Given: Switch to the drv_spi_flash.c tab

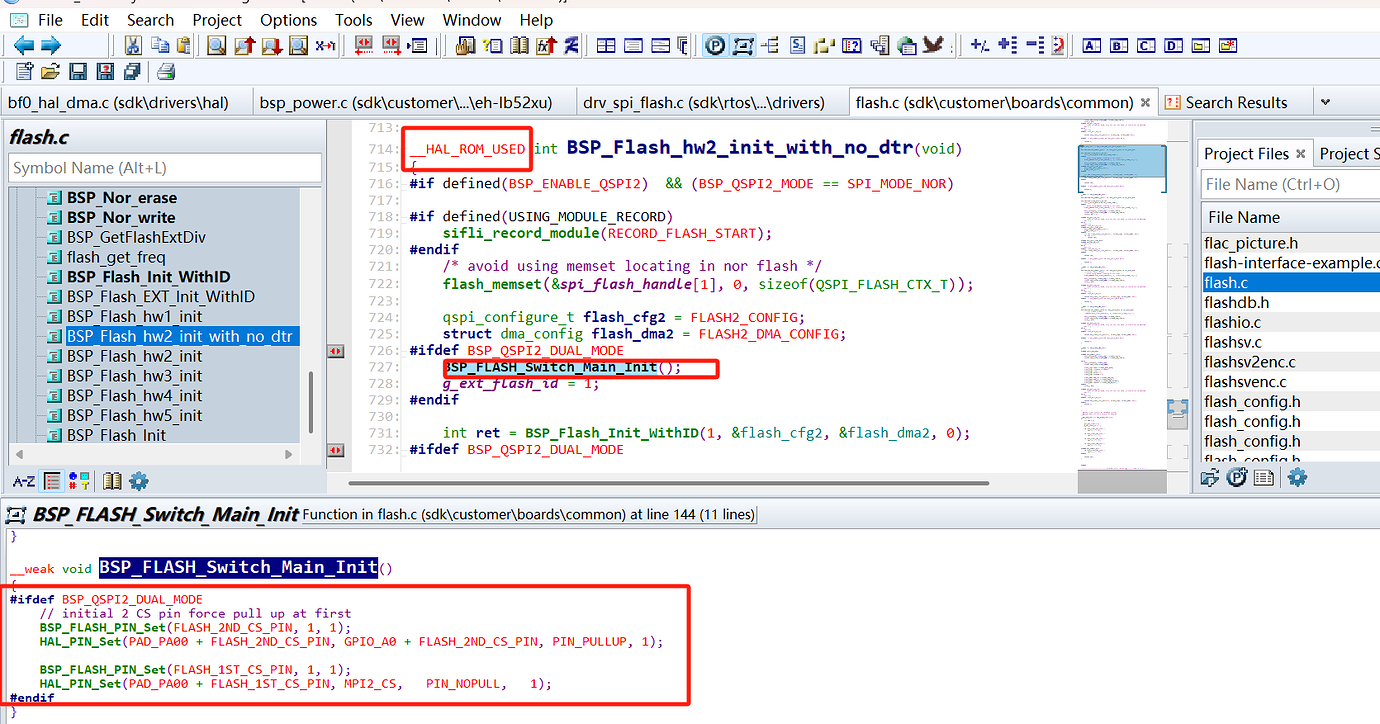Looking at the screenshot, I should pos(703,102).
